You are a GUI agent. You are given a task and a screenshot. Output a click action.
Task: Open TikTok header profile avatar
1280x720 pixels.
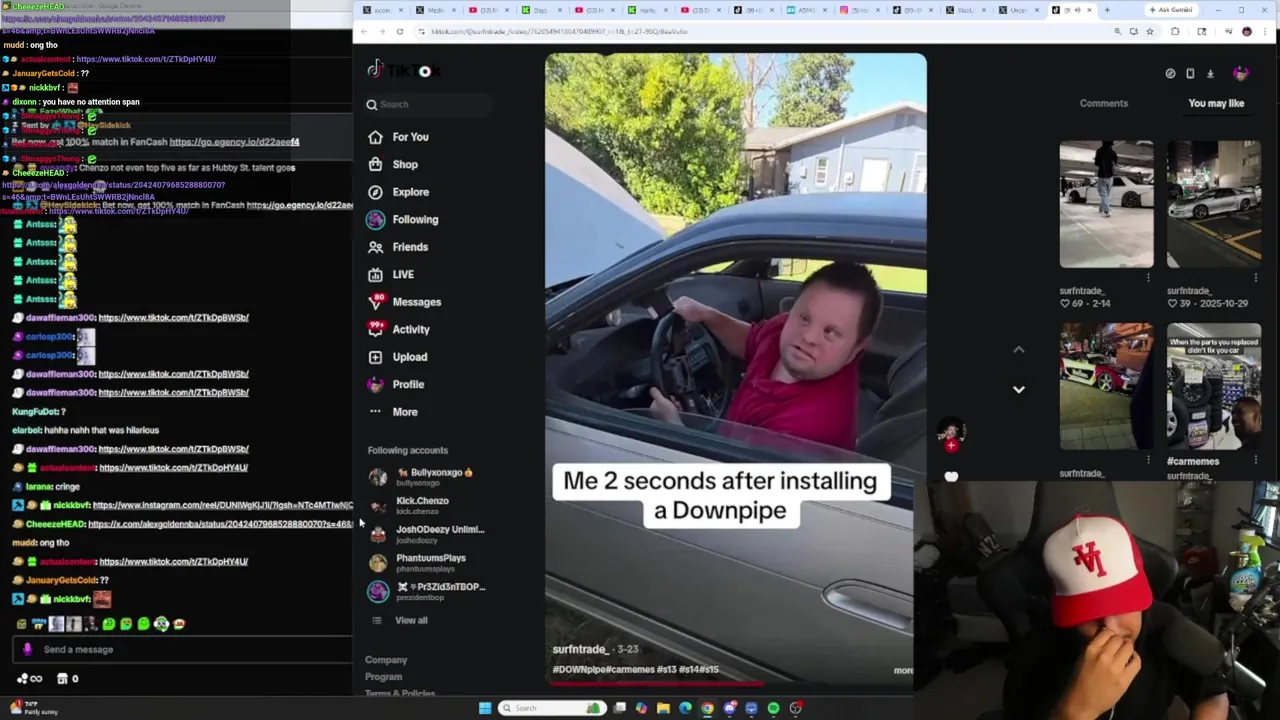[1241, 73]
